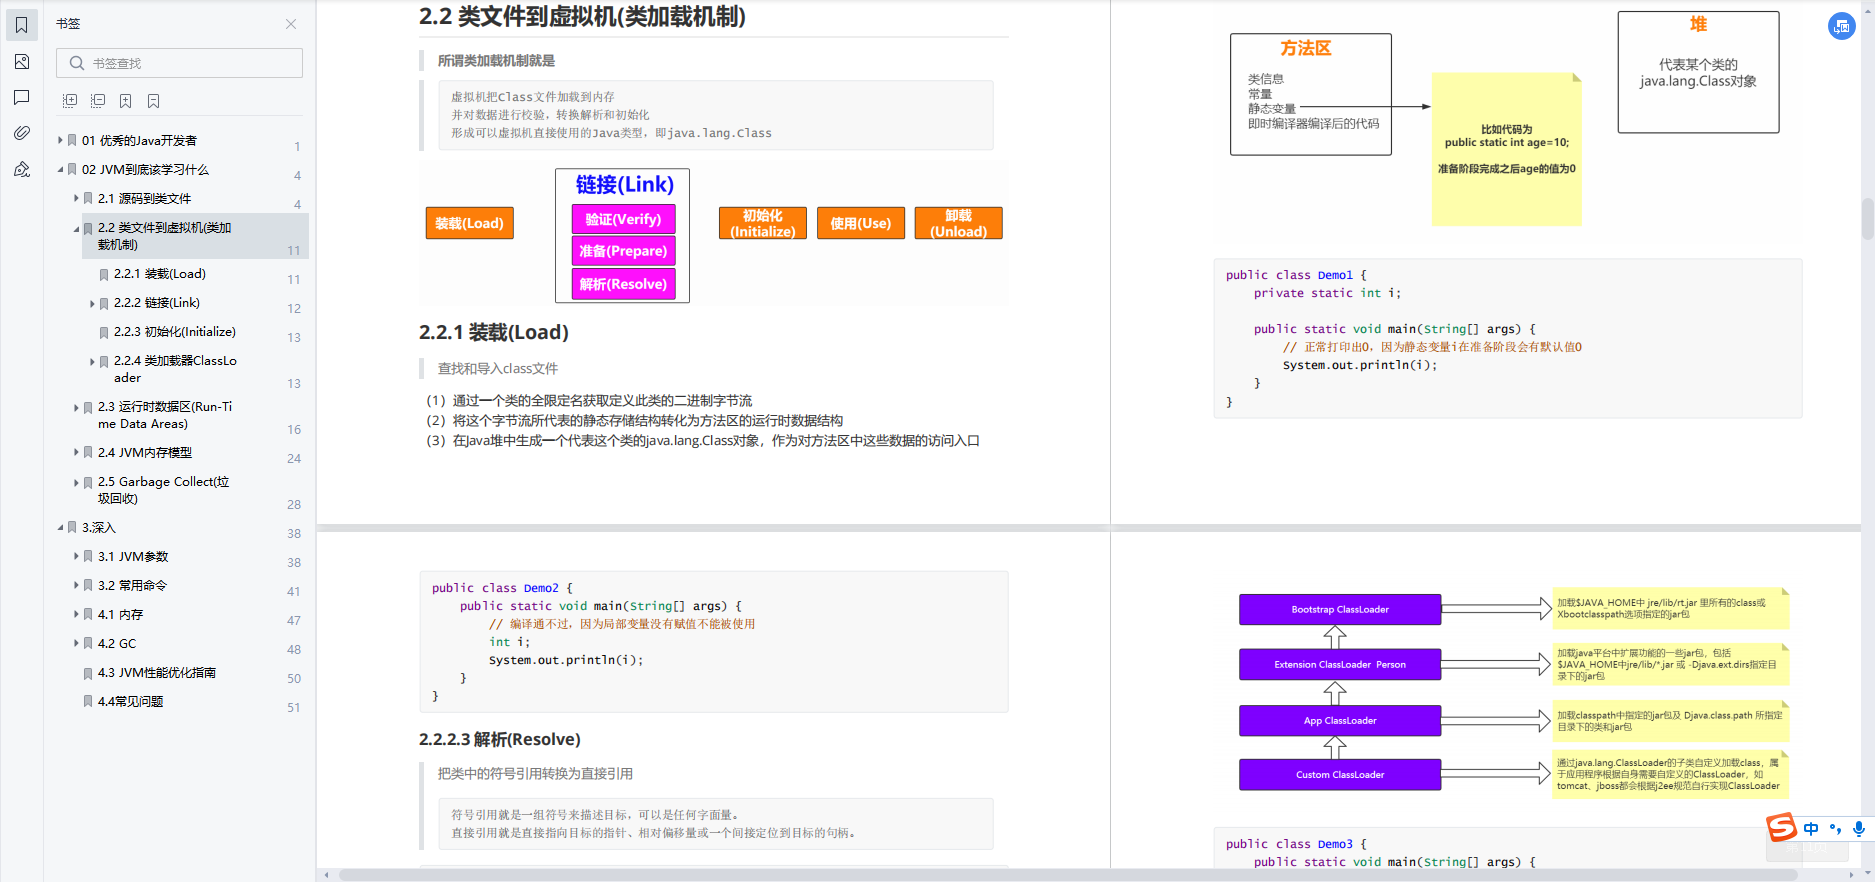The image size is (1875, 882).
Task: Open the thumbnails sidebar panel
Action: (22, 62)
